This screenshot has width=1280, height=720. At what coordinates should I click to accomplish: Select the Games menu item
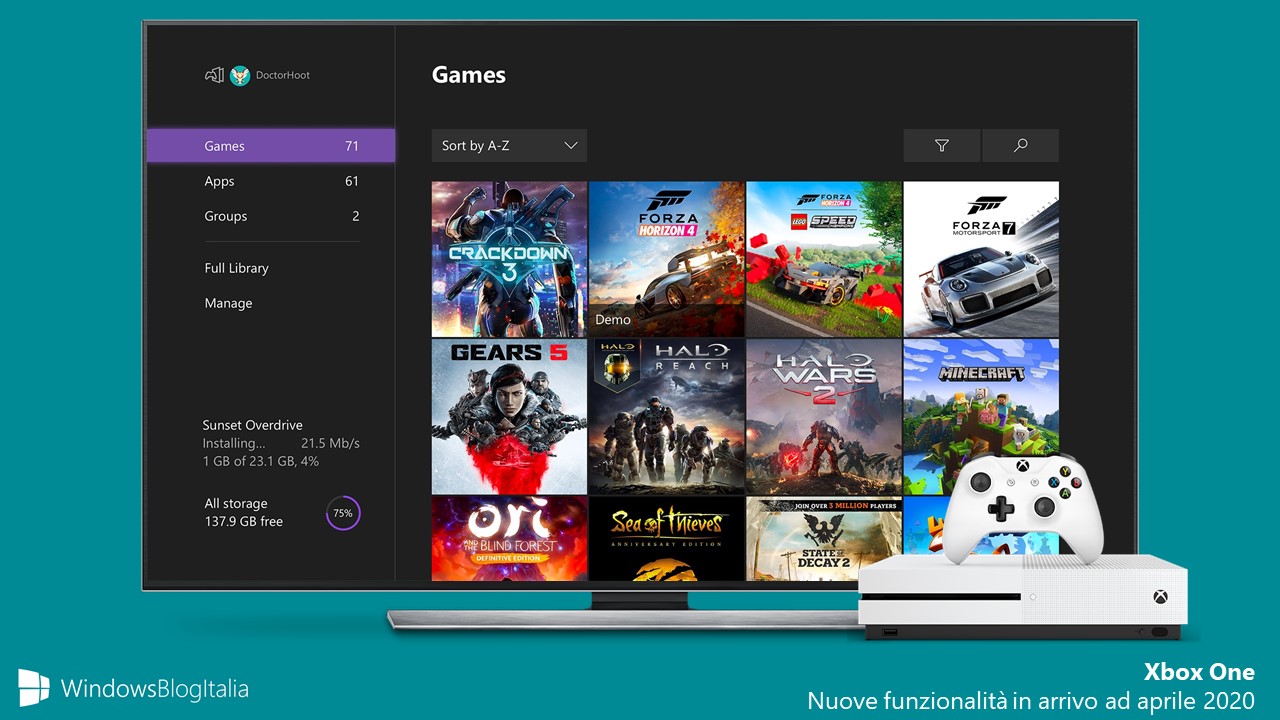coord(271,145)
